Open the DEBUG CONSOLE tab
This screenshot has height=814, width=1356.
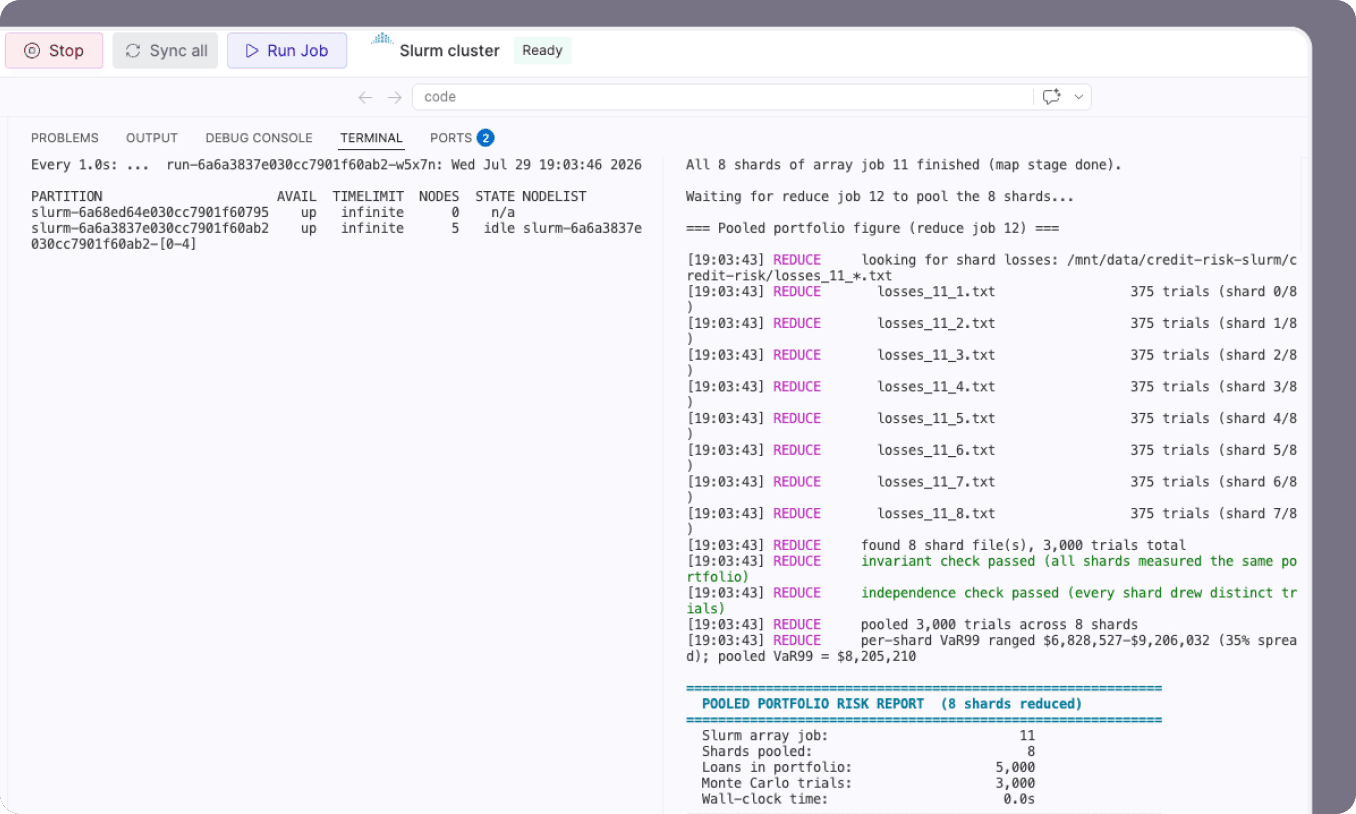coord(259,138)
